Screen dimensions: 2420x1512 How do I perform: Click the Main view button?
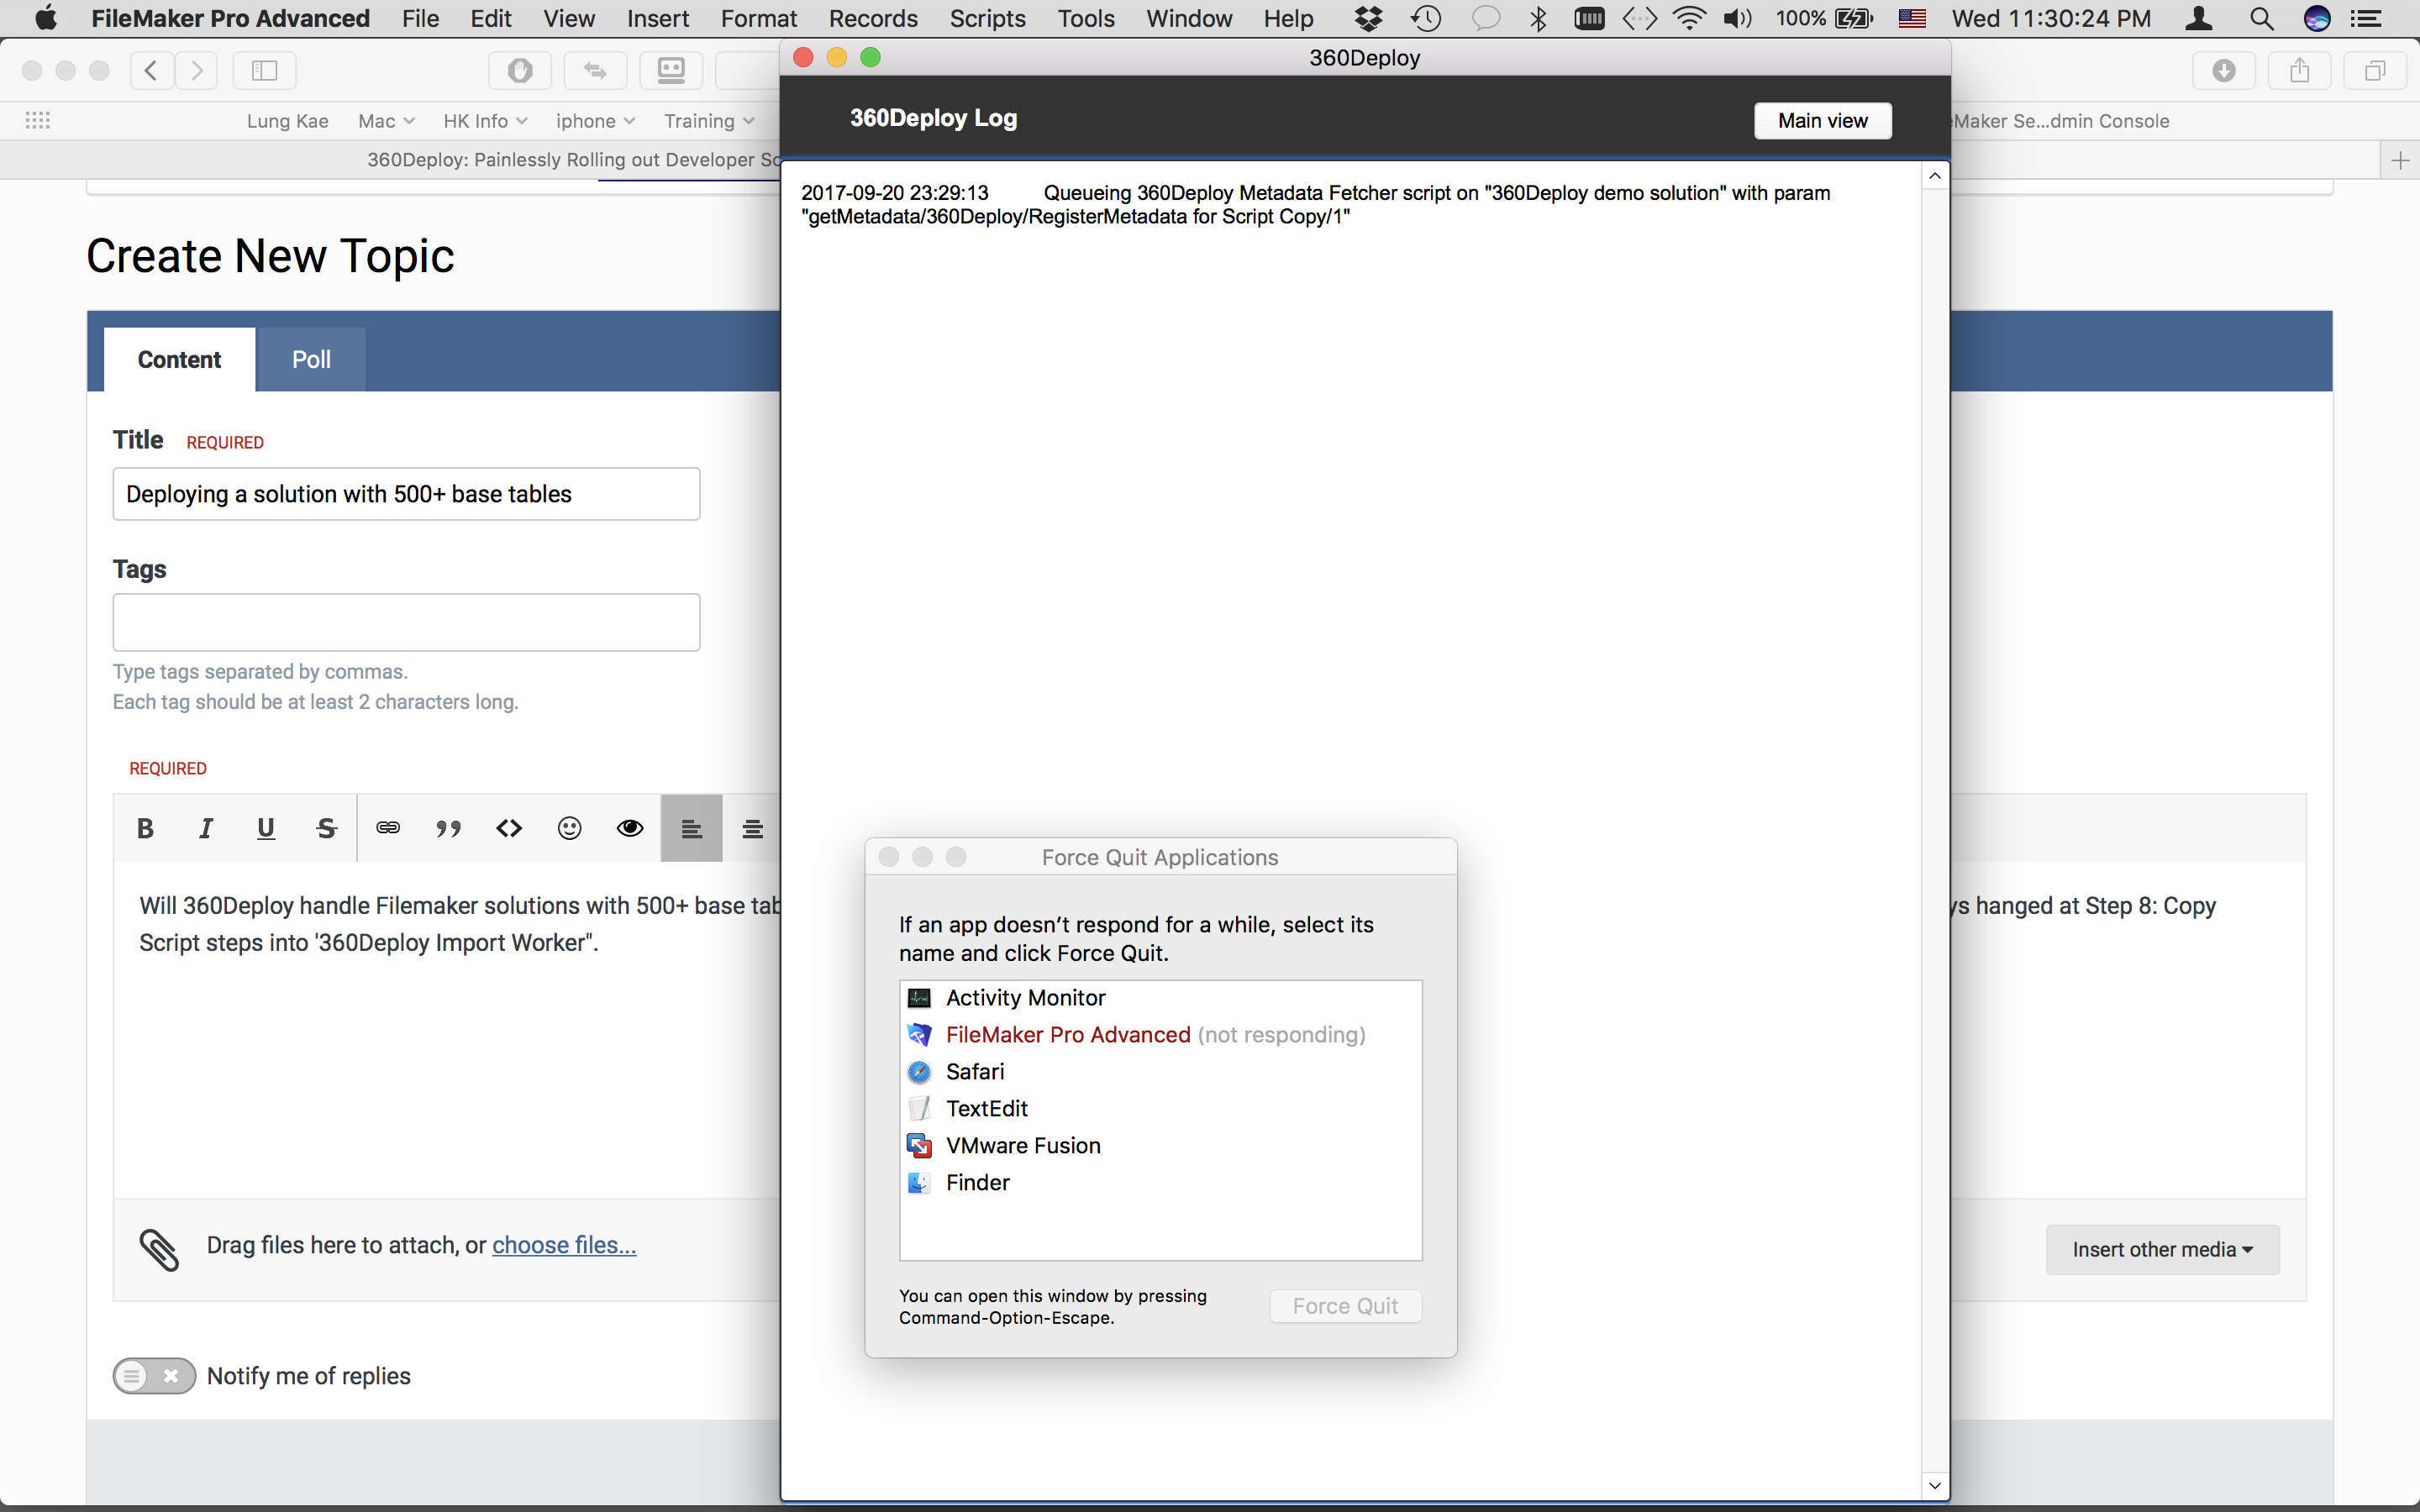[x=1822, y=120]
